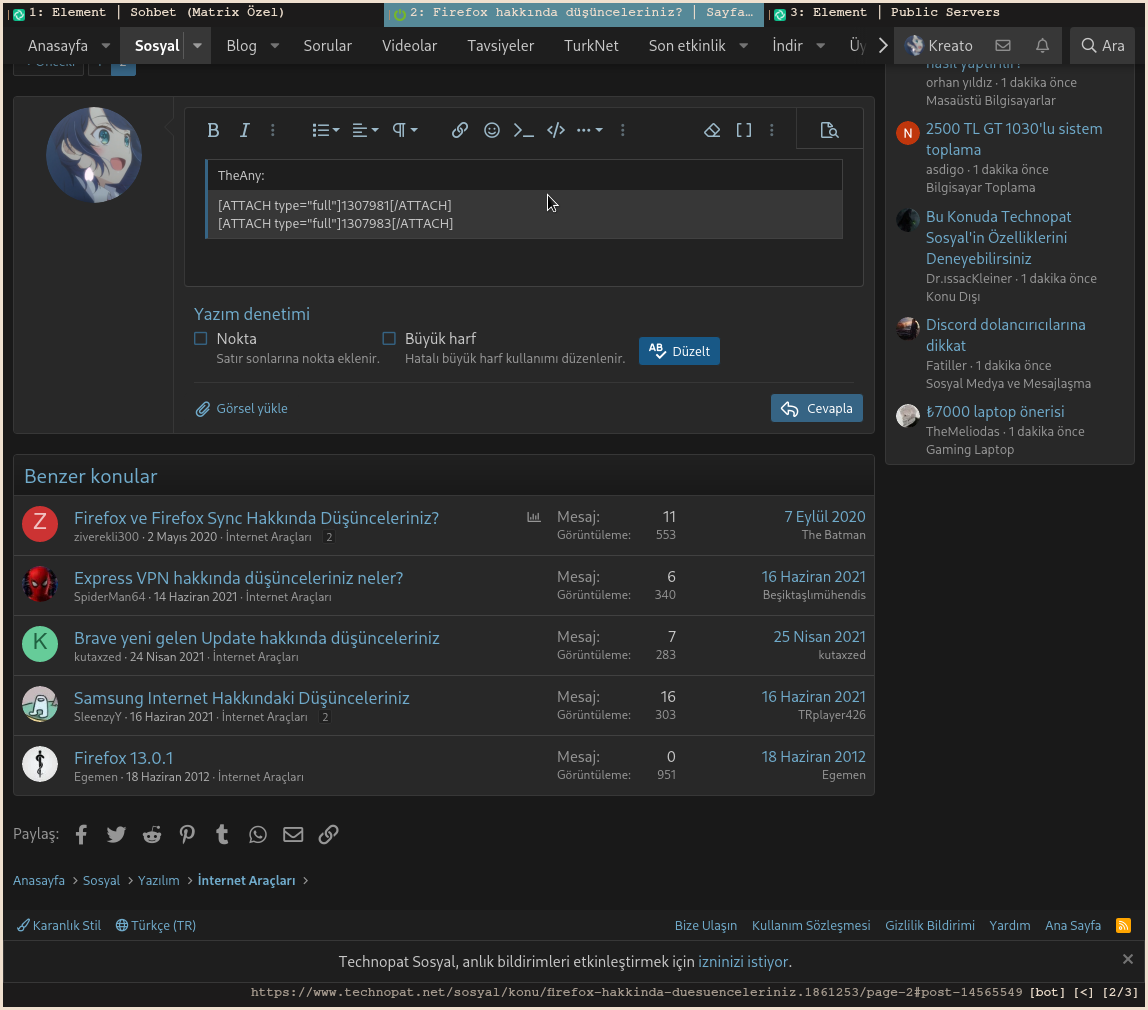Enable the Nokta checkbox
This screenshot has width=1148, height=1010.
[201, 338]
